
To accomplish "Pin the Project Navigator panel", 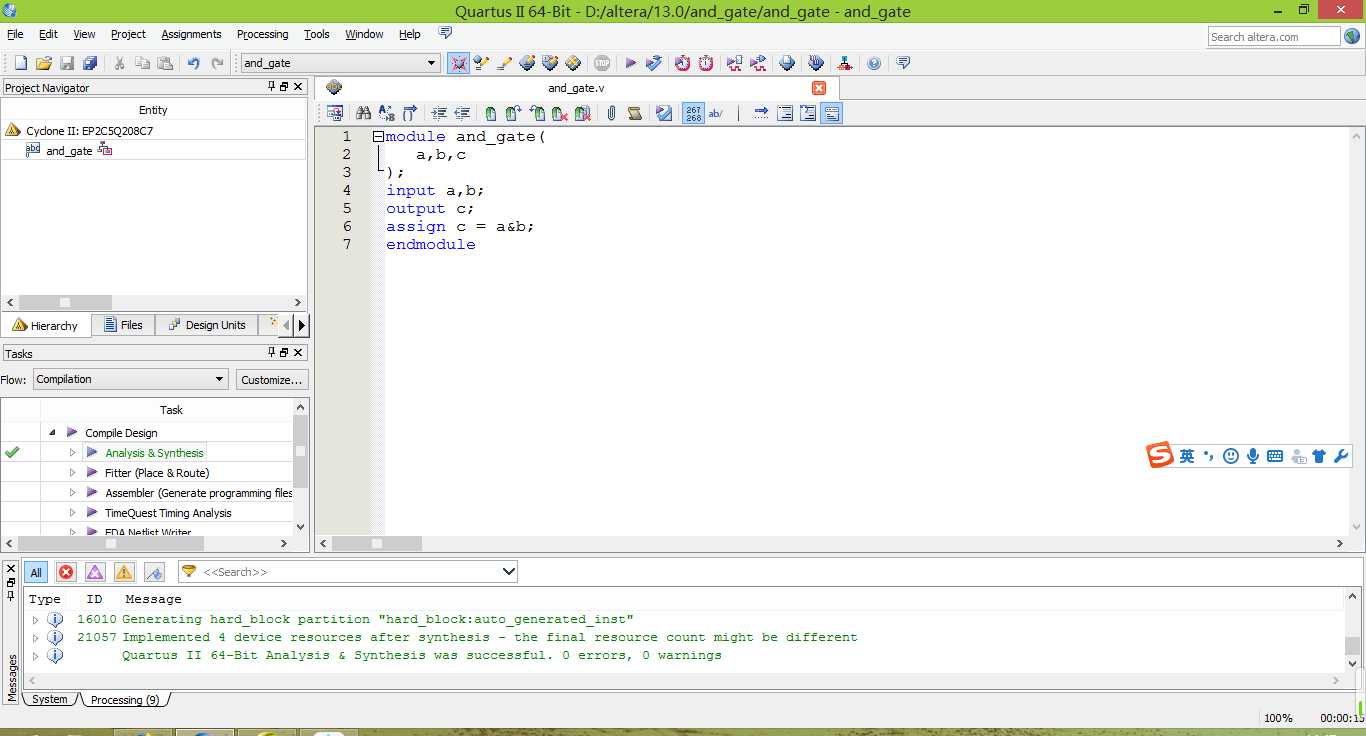I will (x=271, y=87).
